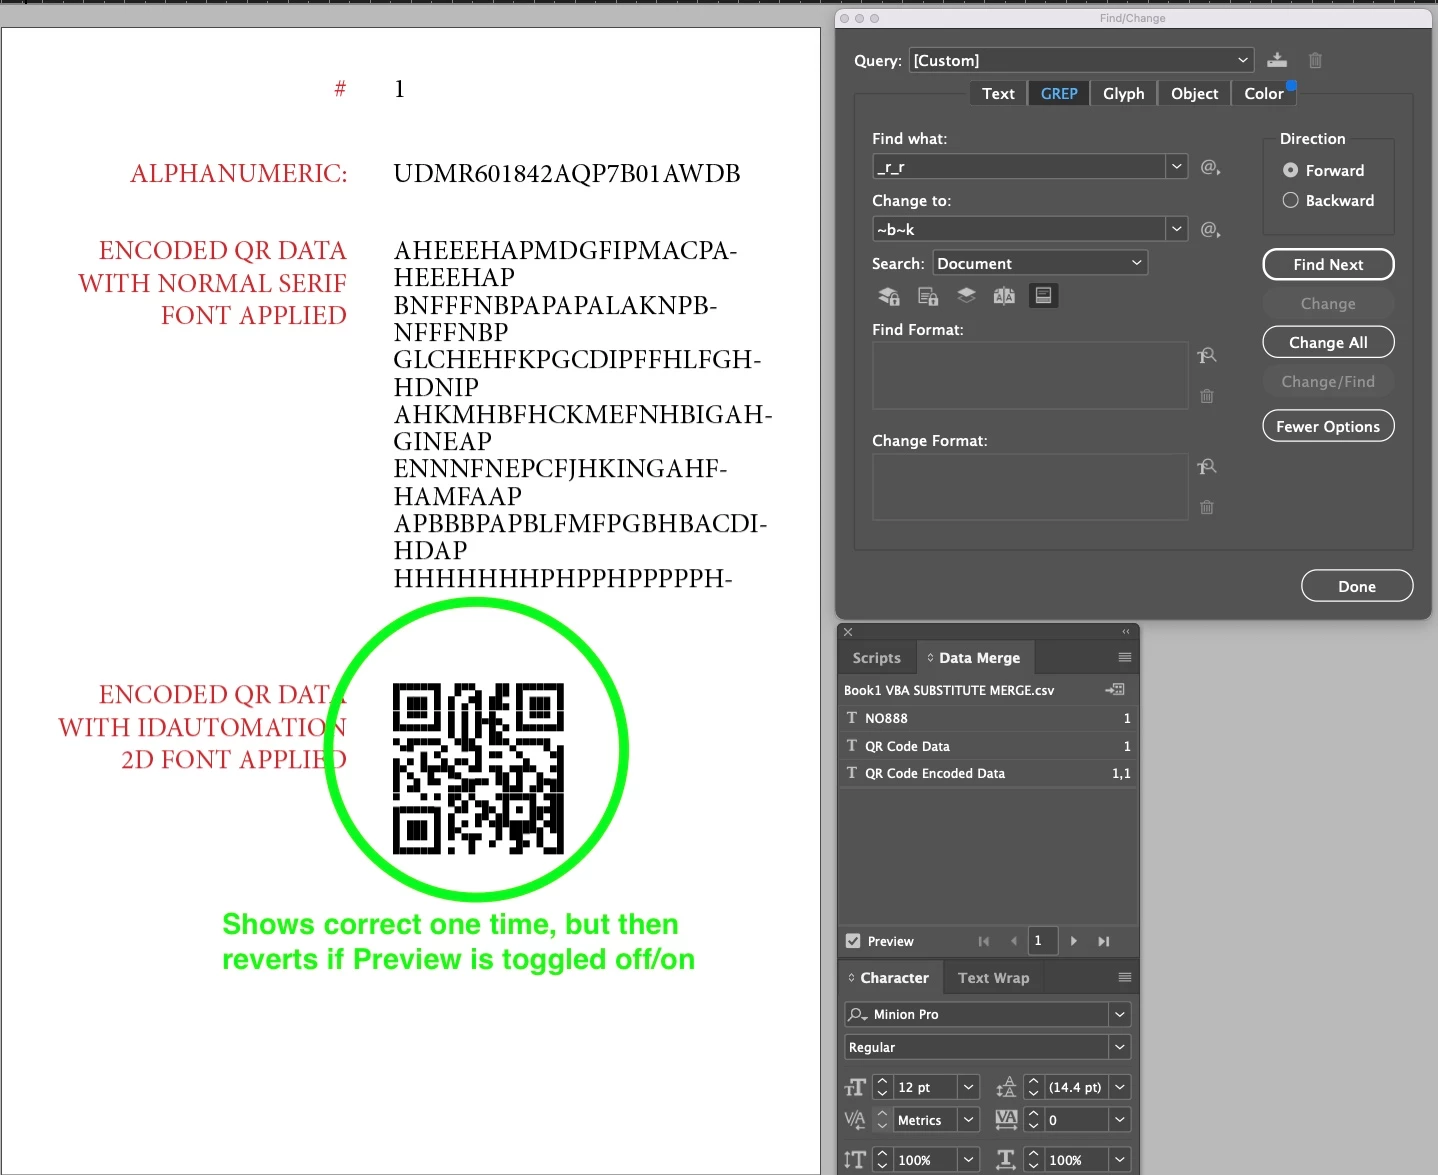Screen dimensions: 1438x1175
Task: Select the QR Code Encoded Data field row
Action: pyautogui.click(x=988, y=773)
